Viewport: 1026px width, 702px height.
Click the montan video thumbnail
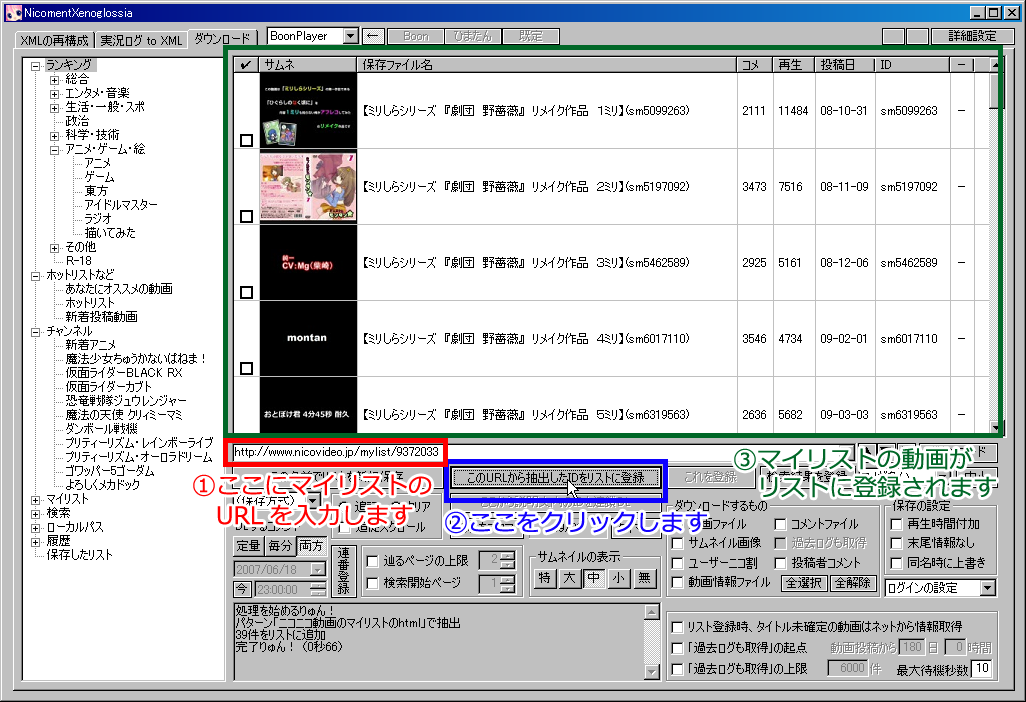[308, 338]
